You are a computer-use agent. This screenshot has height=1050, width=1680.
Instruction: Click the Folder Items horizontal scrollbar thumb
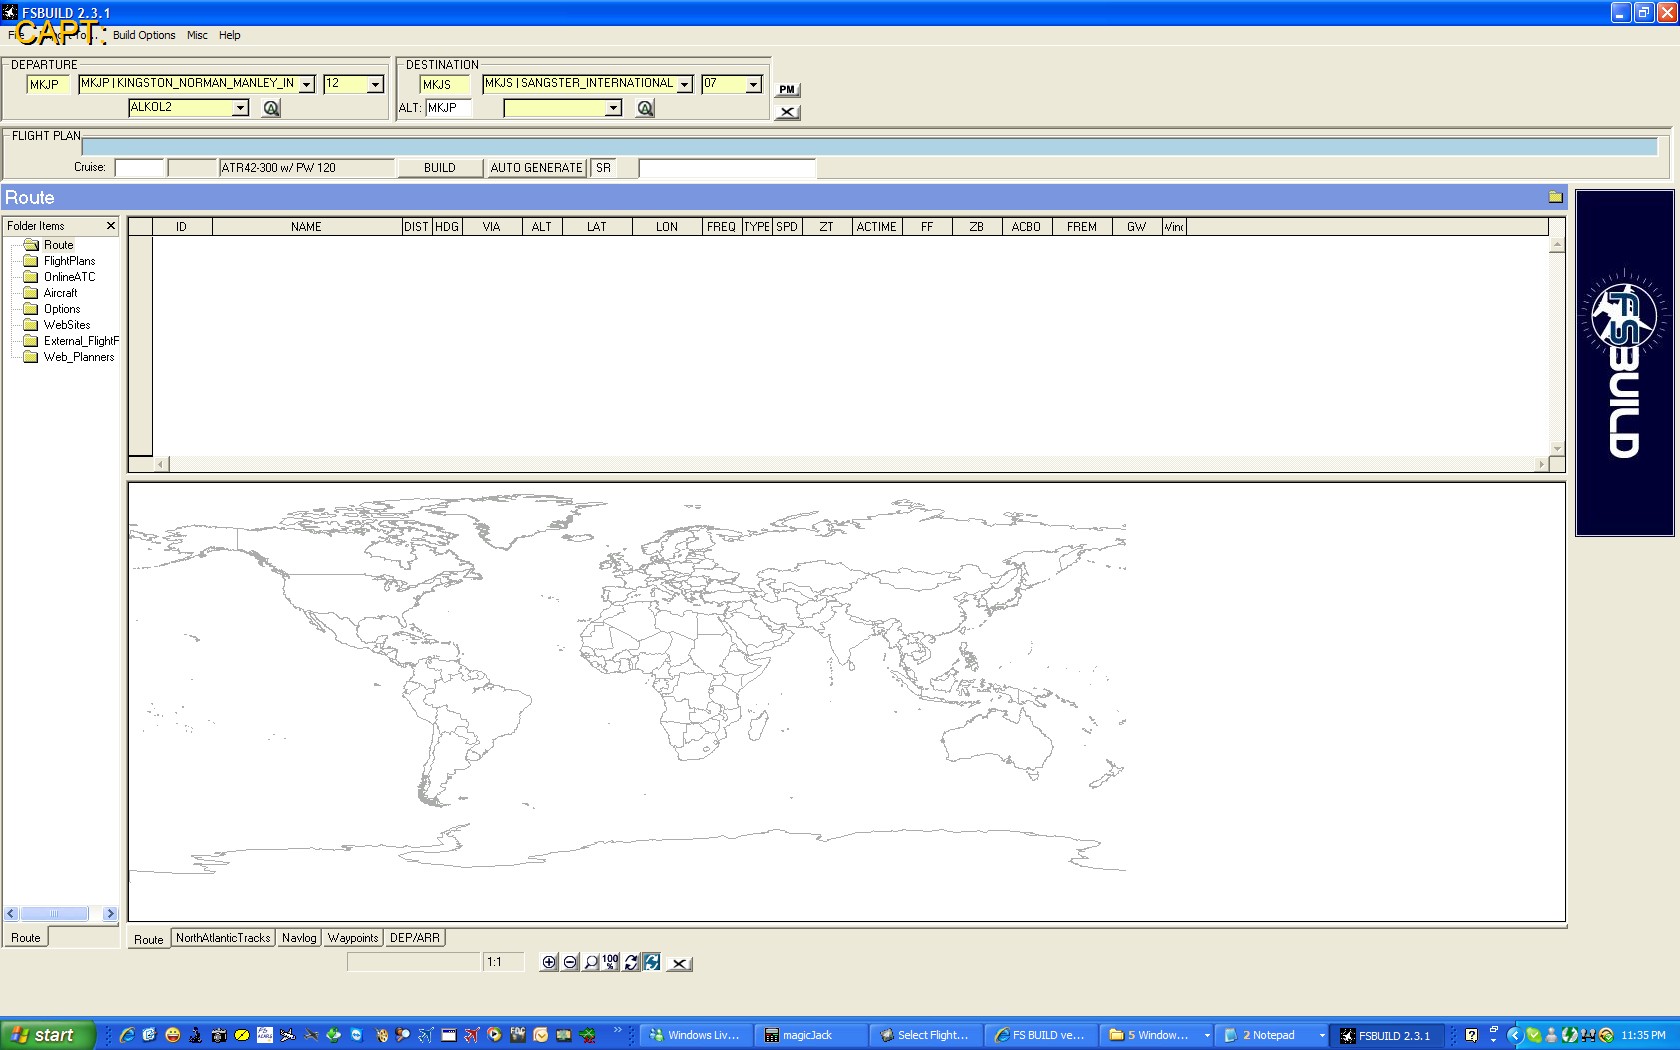54,913
